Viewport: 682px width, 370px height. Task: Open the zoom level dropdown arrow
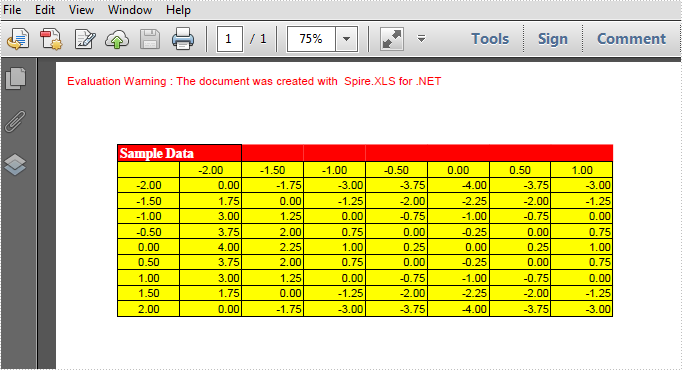(346, 39)
